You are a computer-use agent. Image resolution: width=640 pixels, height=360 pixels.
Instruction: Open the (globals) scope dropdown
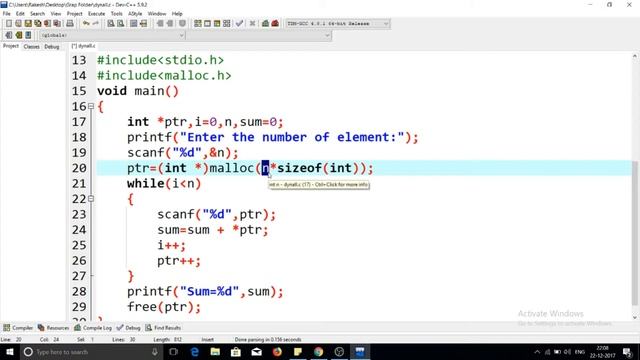tap(111, 36)
